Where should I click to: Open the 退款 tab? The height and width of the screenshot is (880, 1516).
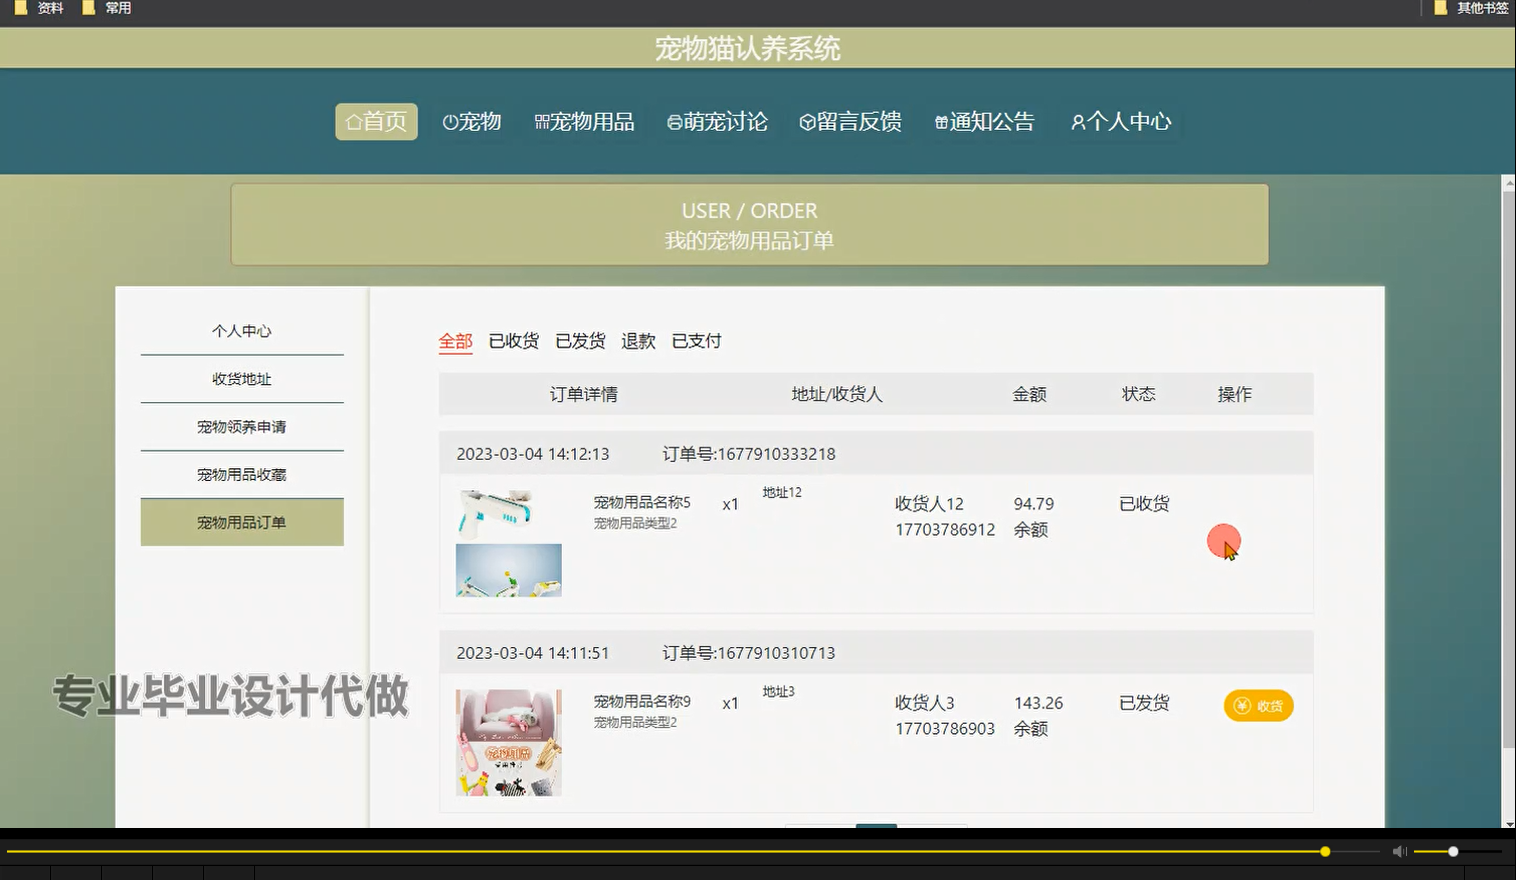click(x=638, y=341)
